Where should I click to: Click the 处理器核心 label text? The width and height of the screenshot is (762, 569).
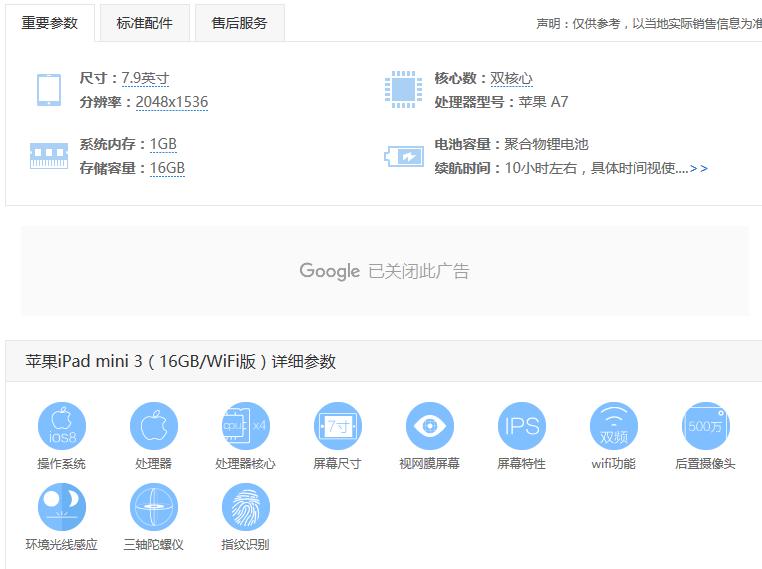click(245, 464)
